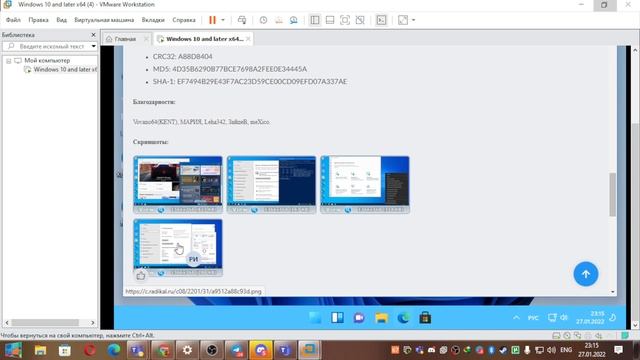Open the fourth screenshot thumbnail on second row
This screenshot has width=640, height=360.
[178, 248]
